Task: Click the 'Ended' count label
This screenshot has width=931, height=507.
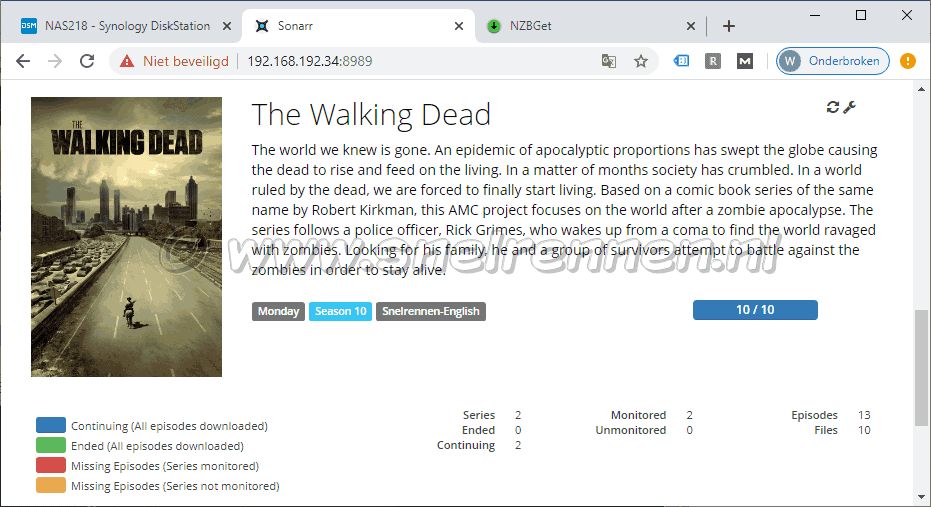Action: coord(478,430)
